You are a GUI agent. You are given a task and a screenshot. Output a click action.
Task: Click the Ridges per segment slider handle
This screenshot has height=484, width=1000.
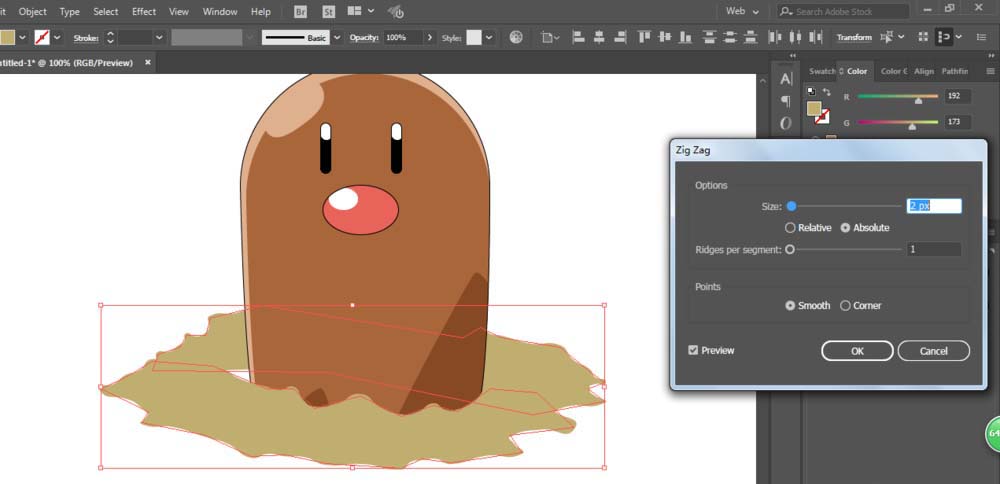[x=790, y=250]
